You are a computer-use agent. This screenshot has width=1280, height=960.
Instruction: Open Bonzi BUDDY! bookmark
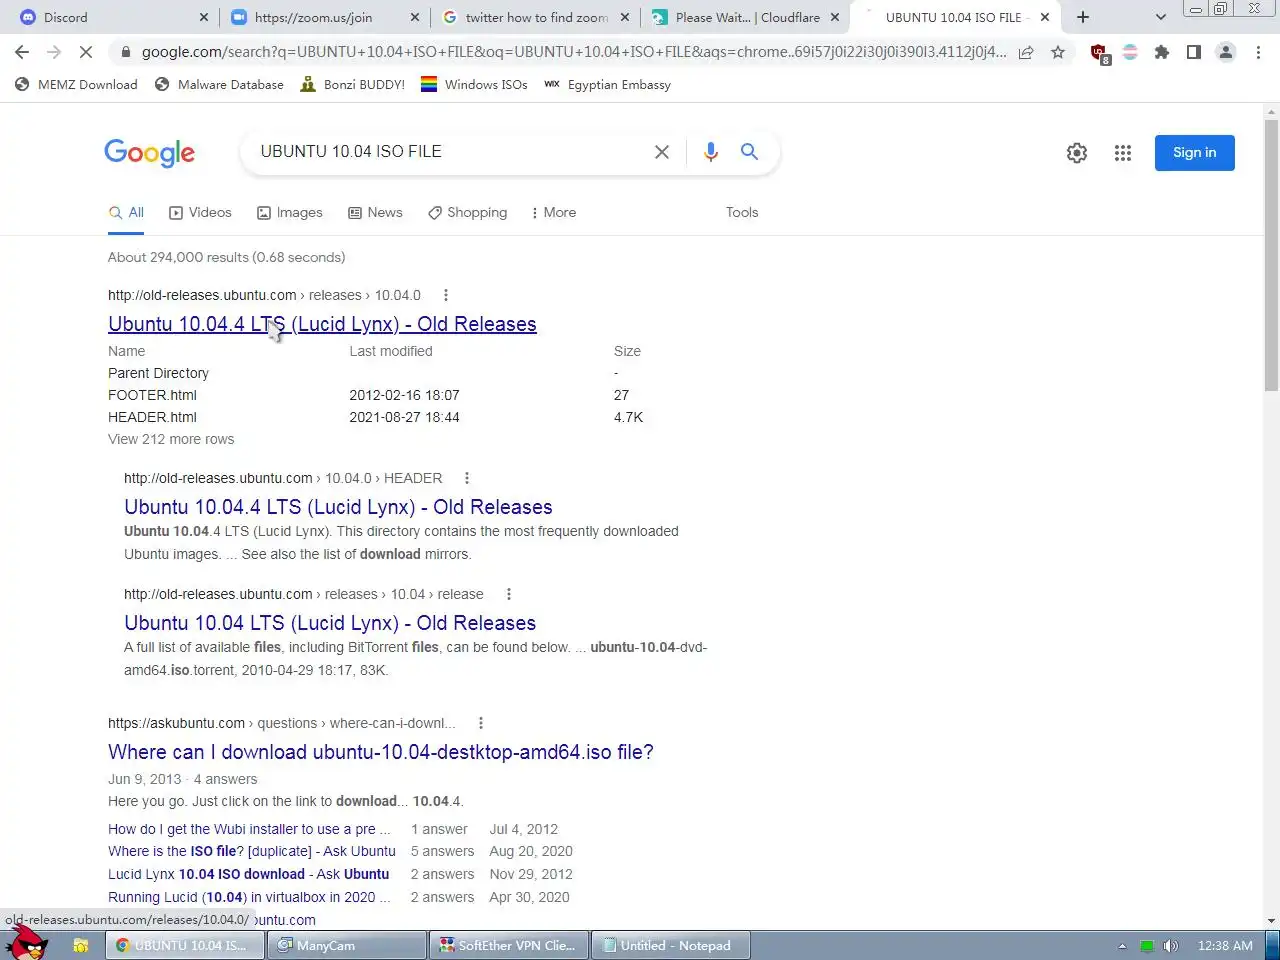click(352, 85)
